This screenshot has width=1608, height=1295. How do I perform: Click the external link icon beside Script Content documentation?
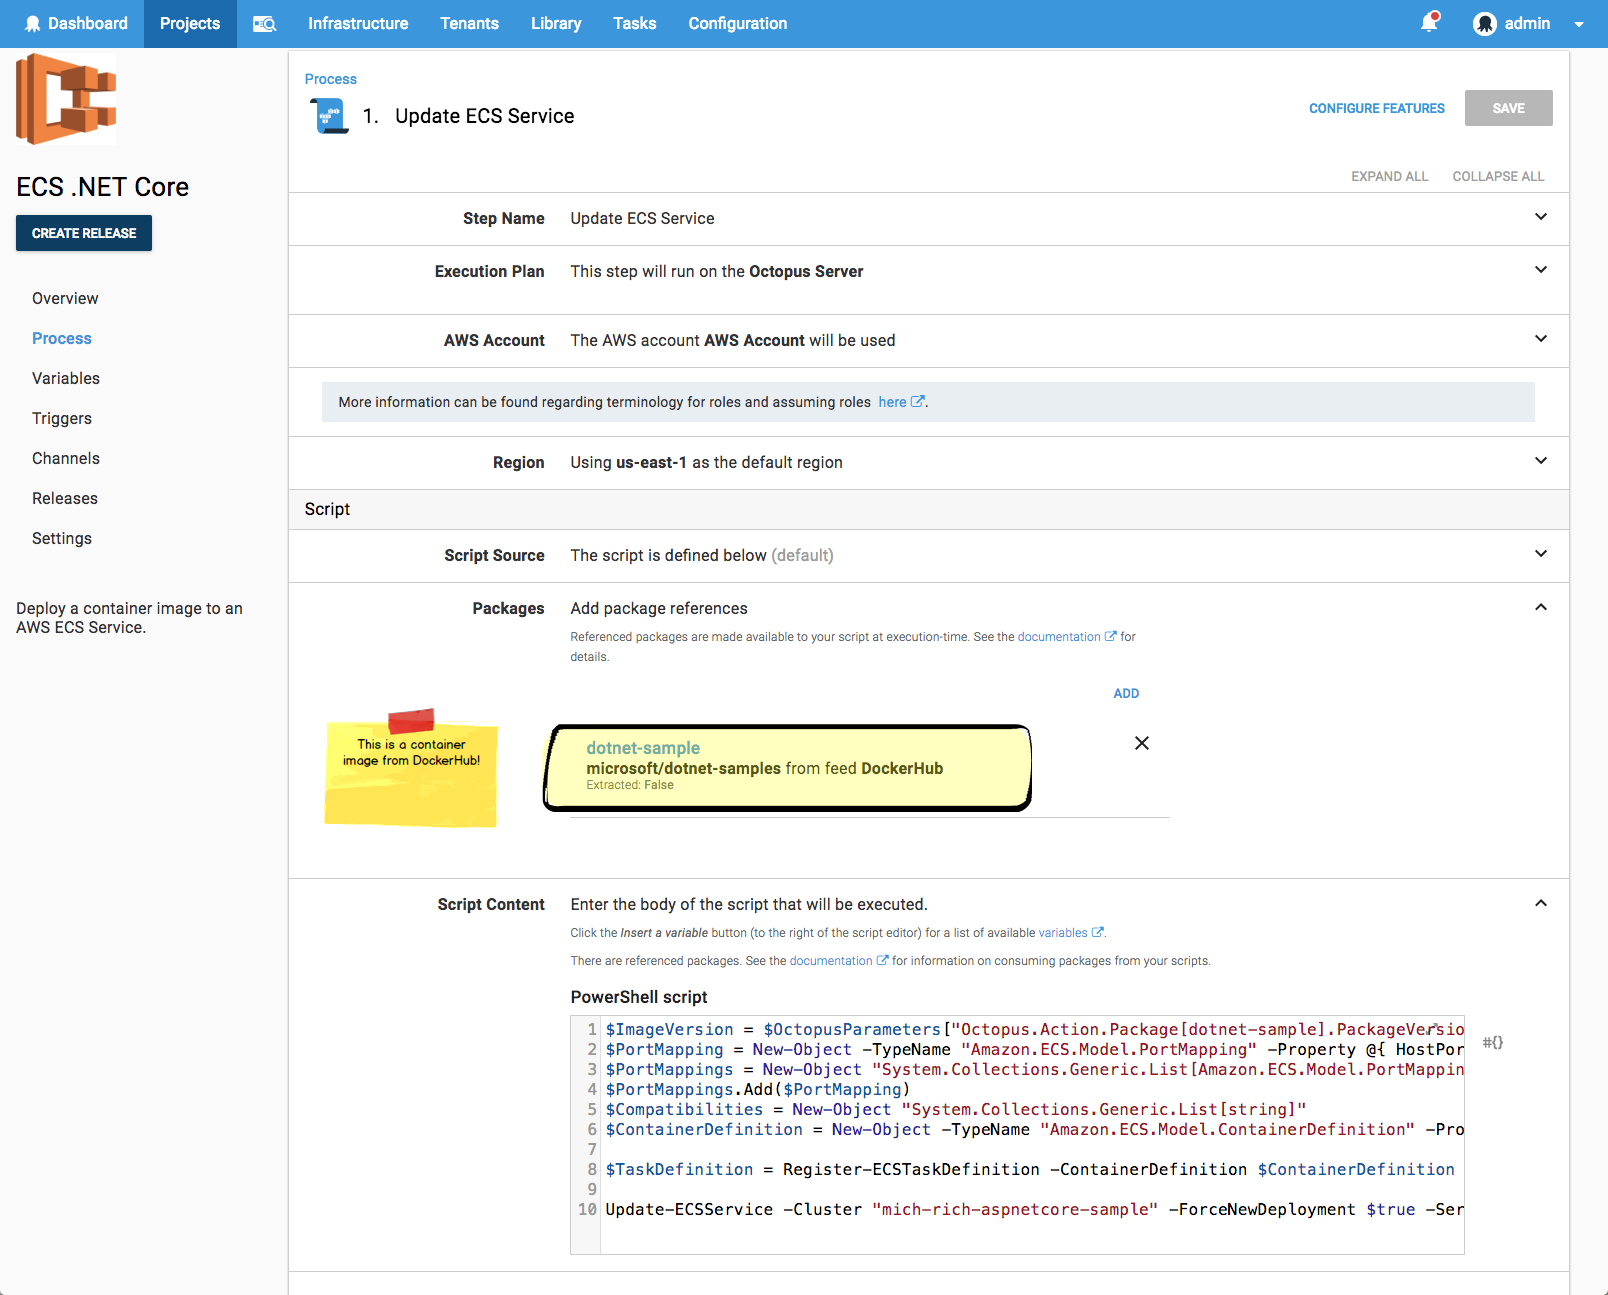(x=883, y=960)
